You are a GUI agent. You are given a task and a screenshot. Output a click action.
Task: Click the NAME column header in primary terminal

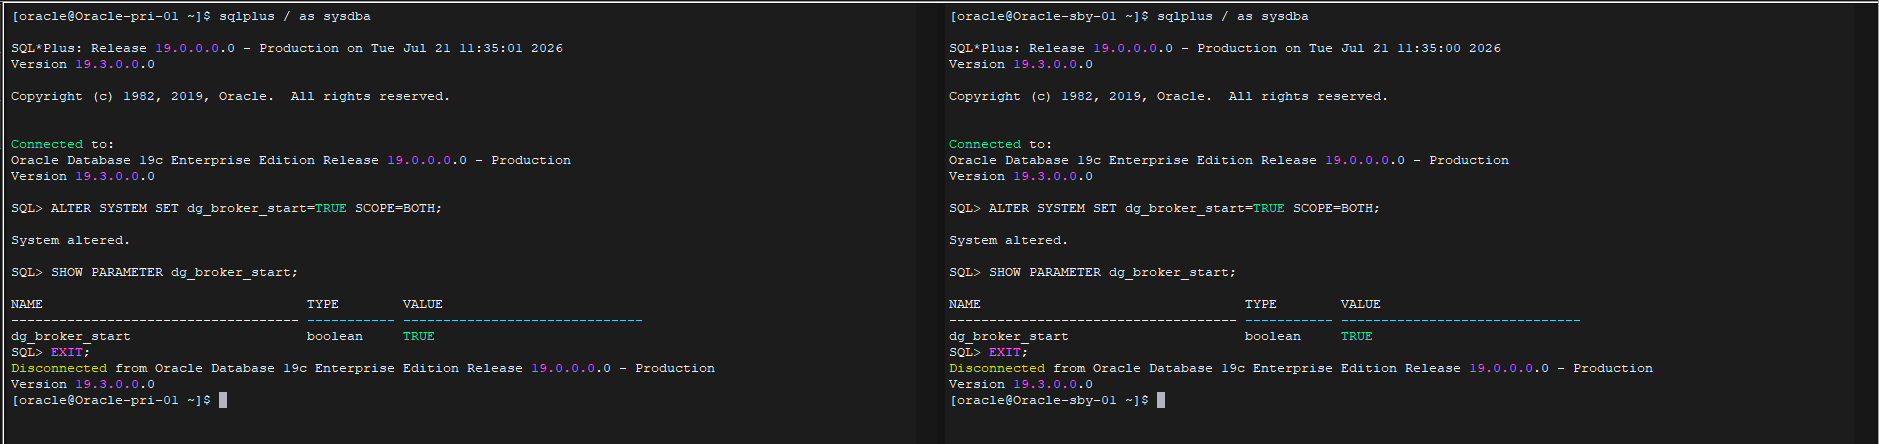(x=27, y=304)
